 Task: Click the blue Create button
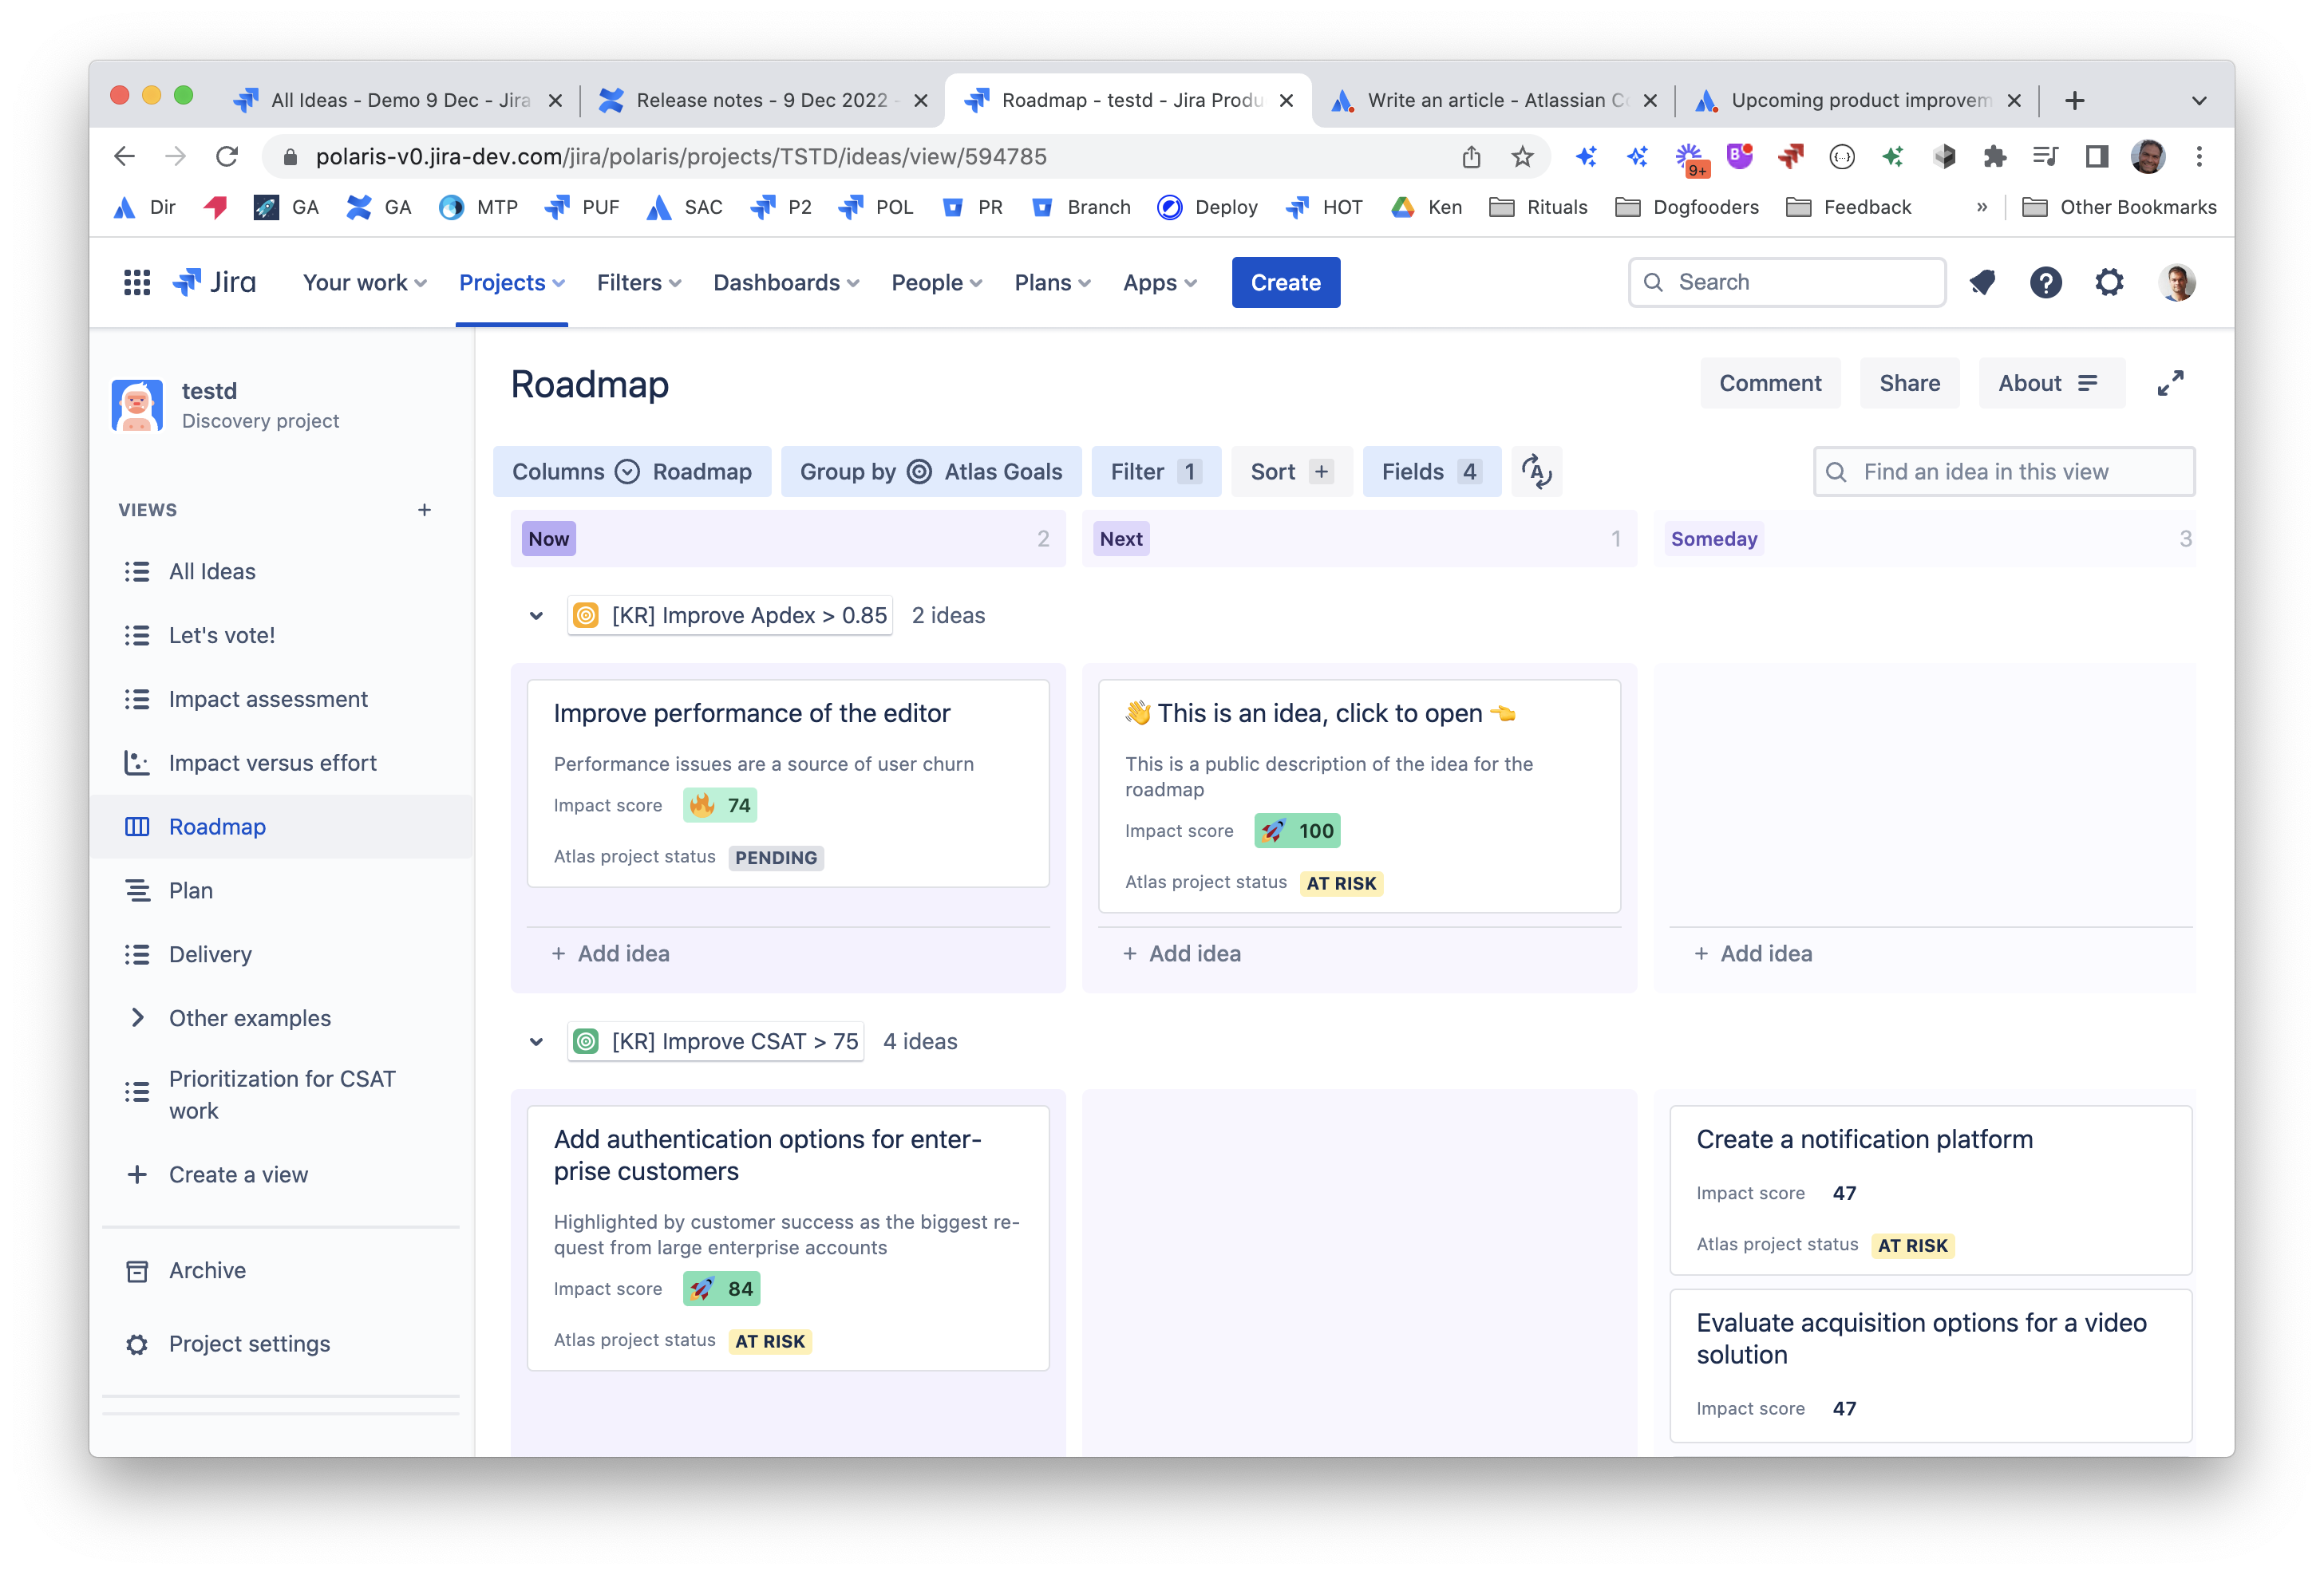coord(1285,282)
